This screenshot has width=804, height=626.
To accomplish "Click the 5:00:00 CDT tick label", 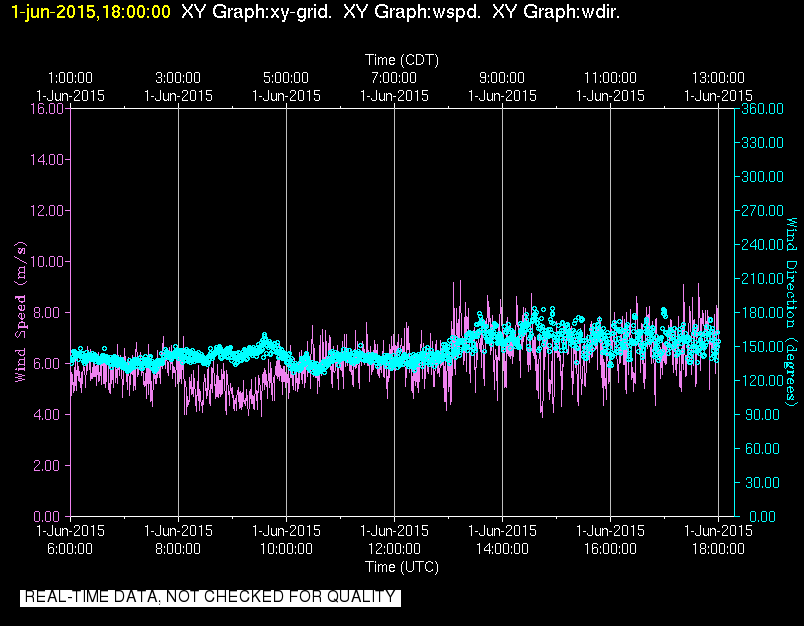I will [286, 78].
